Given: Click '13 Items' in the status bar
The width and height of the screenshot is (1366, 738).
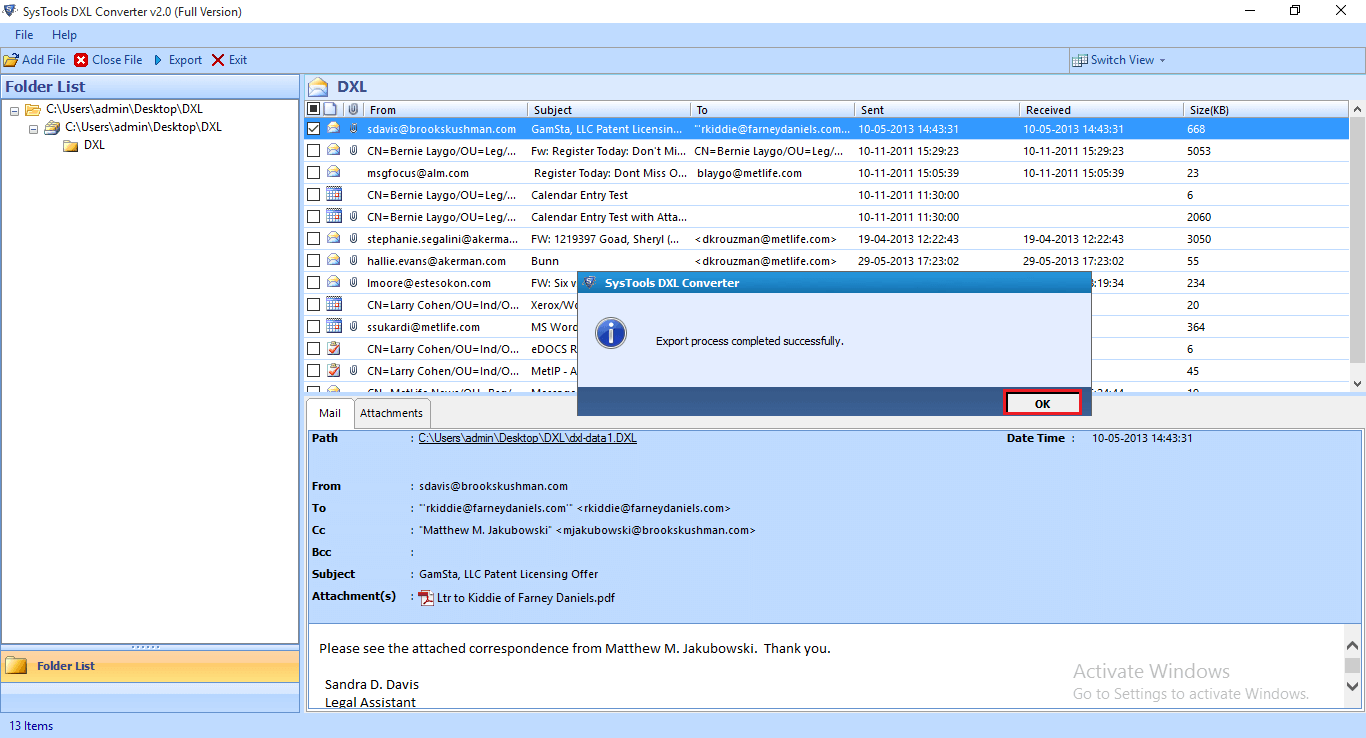Looking at the screenshot, I should [x=31, y=726].
